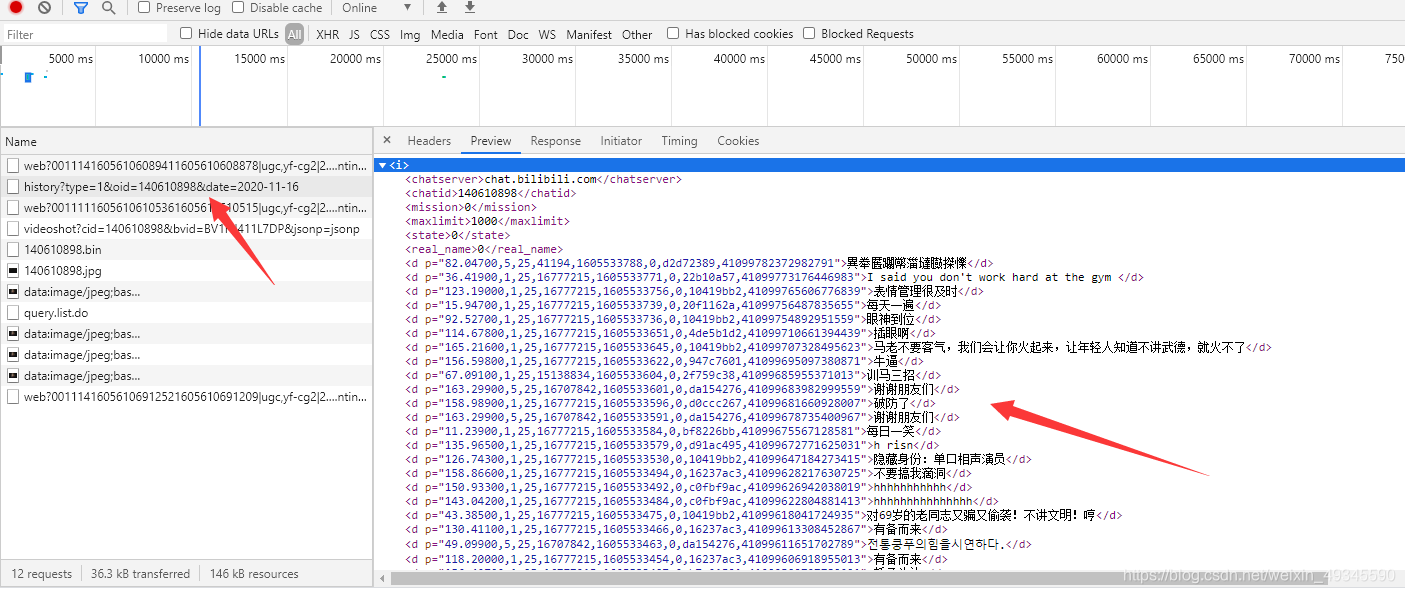Click the '146 kB resources' status entry
The image size is (1405, 594).
tap(254, 574)
